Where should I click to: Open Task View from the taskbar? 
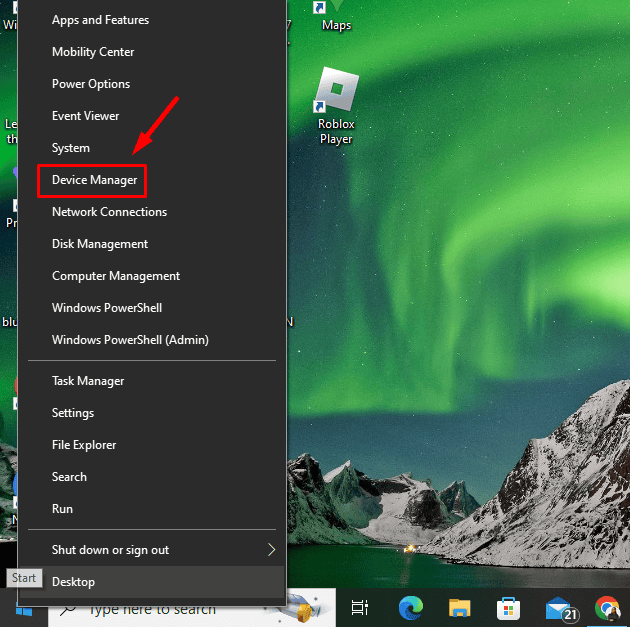click(x=360, y=608)
